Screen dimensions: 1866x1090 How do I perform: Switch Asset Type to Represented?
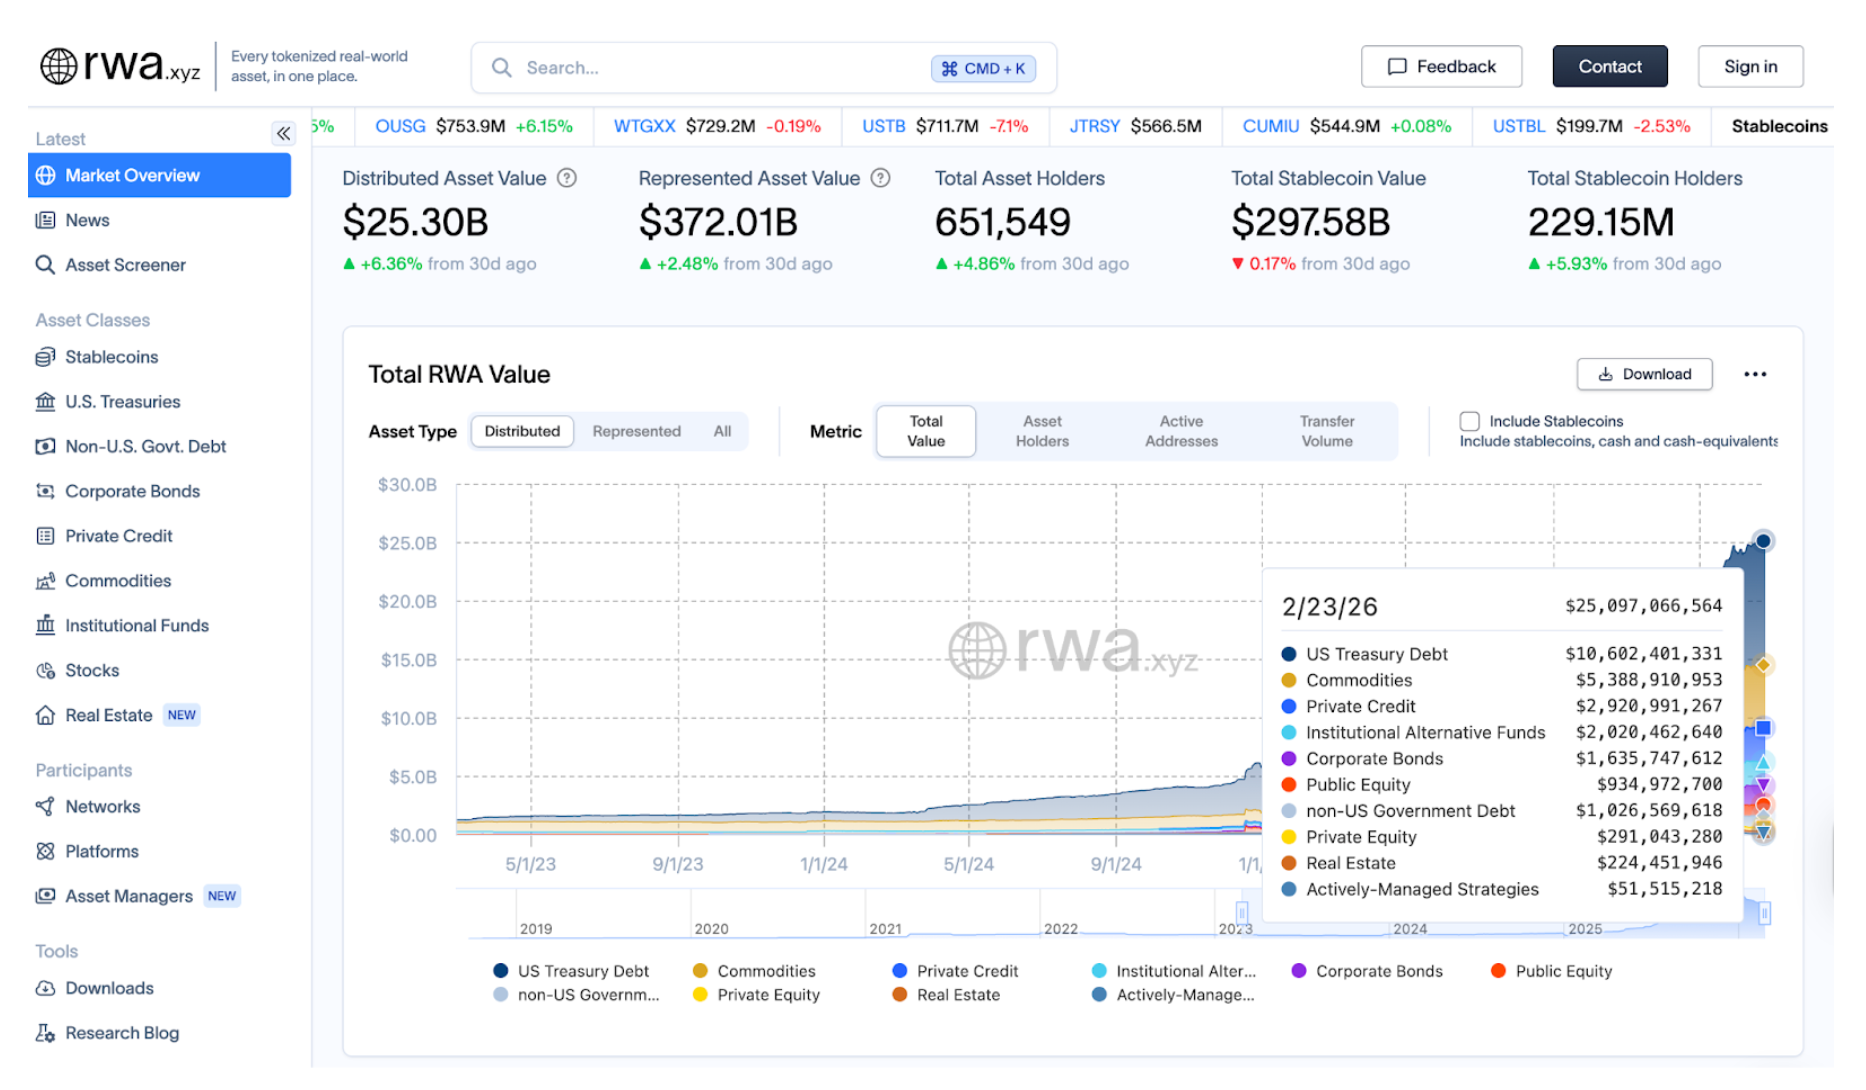pyautogui.click(x=636, y=431)
